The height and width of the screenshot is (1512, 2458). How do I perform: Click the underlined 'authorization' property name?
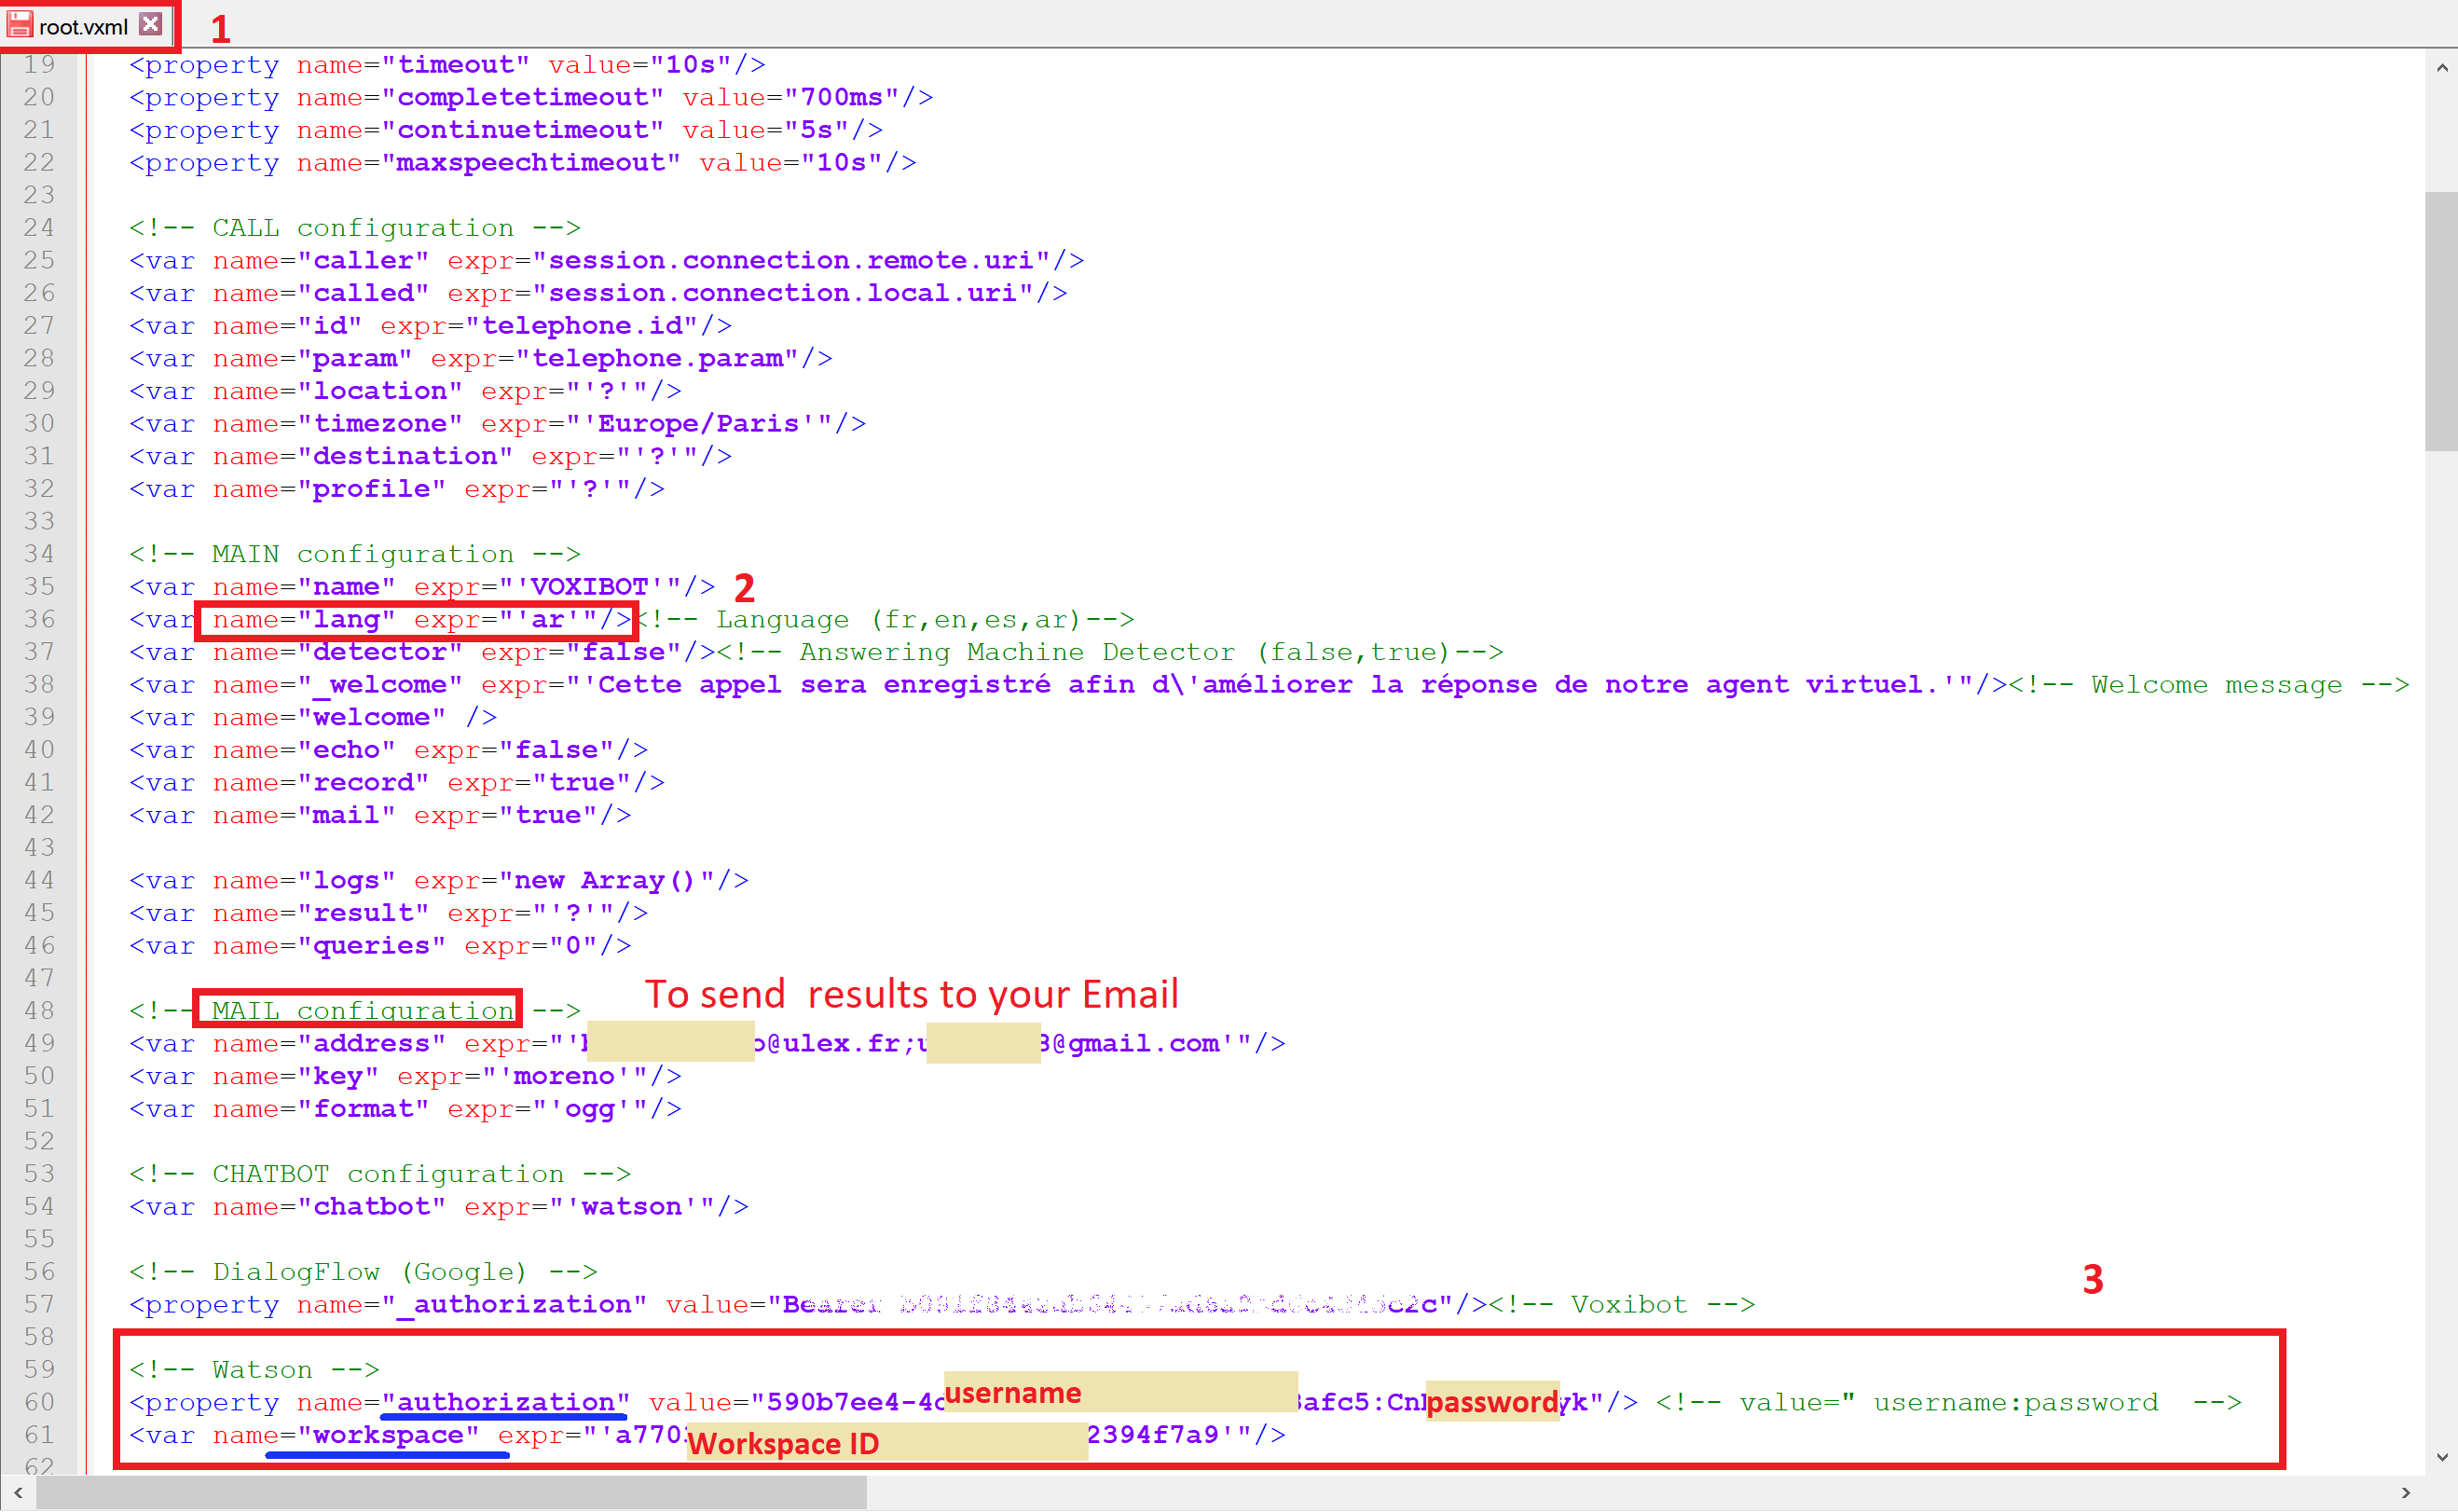point(505,1402)
